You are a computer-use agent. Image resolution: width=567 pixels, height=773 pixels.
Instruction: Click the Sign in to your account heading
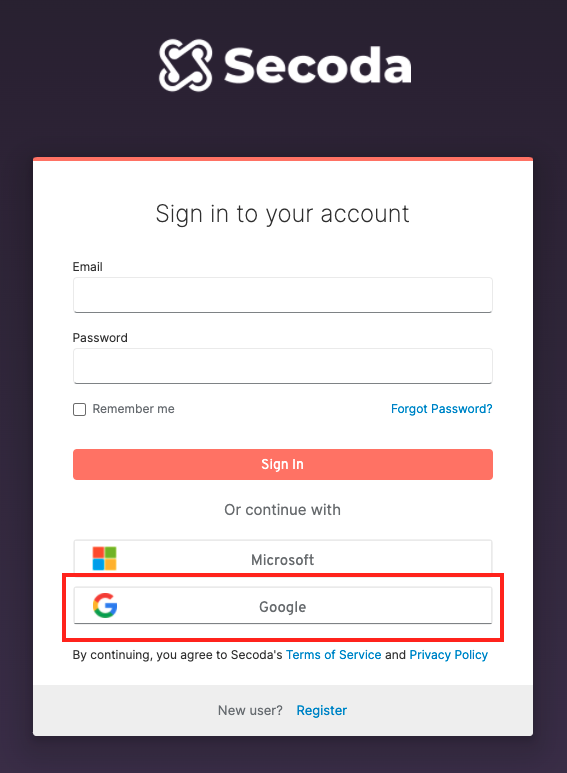pyautogui.click(x=283, y=214)
